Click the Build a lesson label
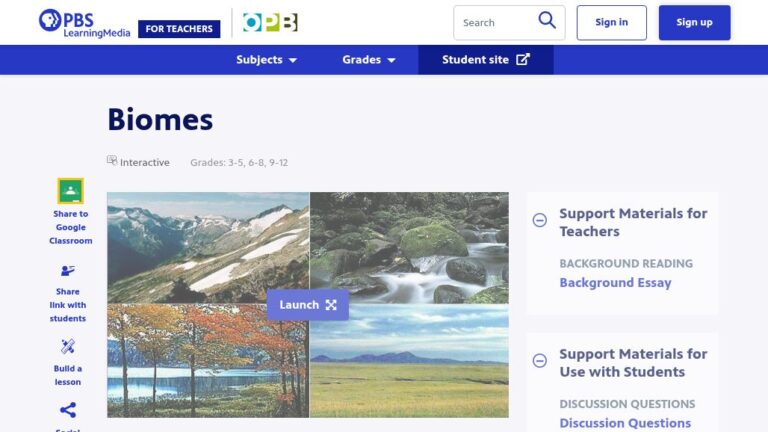 pos(68,375)
